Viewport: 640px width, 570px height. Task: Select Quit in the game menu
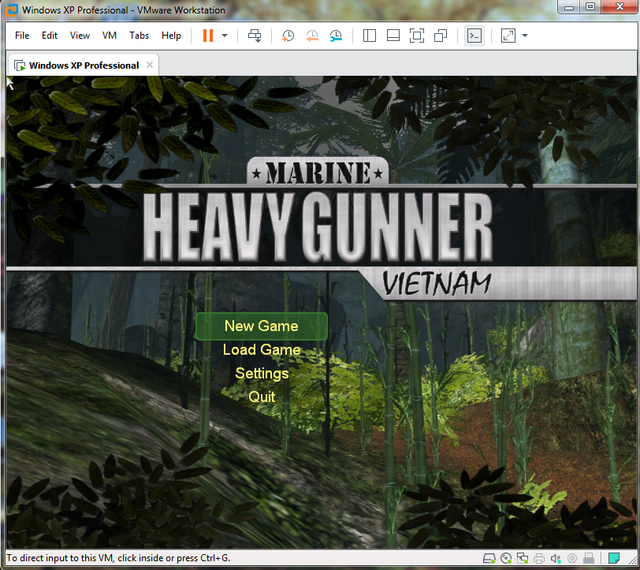coord(262,396)
